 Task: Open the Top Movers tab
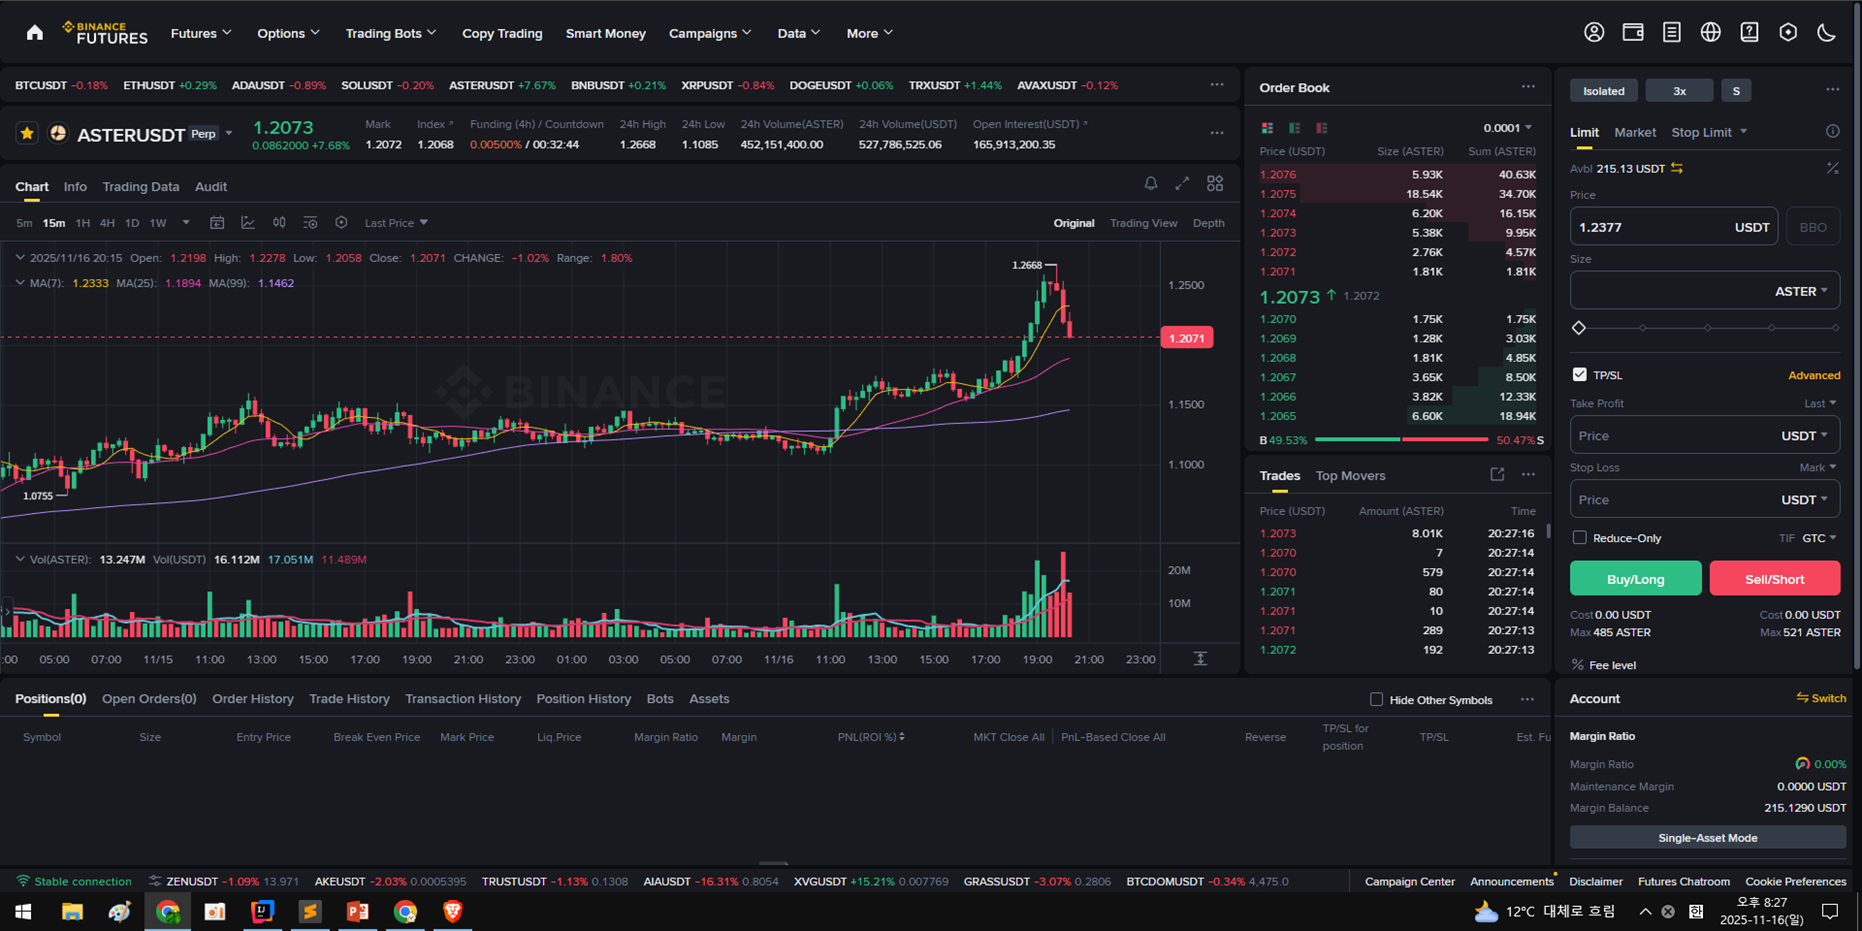click(1350, 476)
